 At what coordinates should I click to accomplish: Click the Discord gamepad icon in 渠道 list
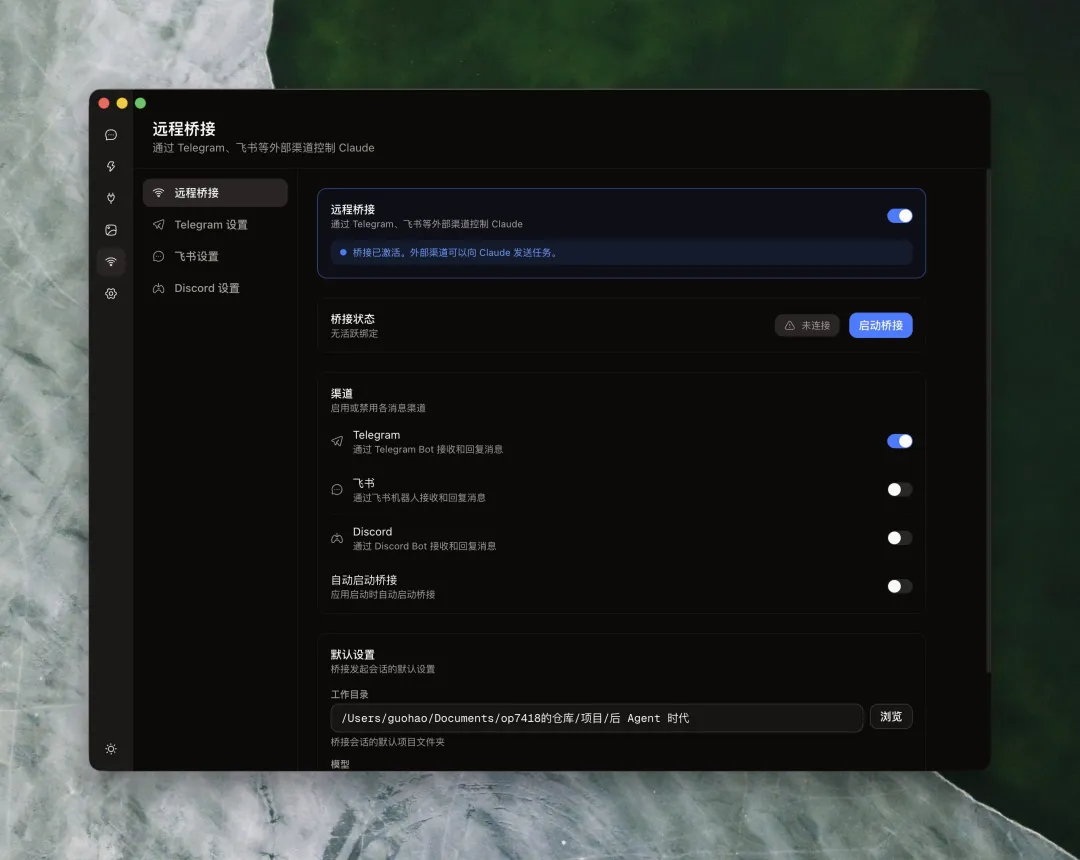coord(337,538)
